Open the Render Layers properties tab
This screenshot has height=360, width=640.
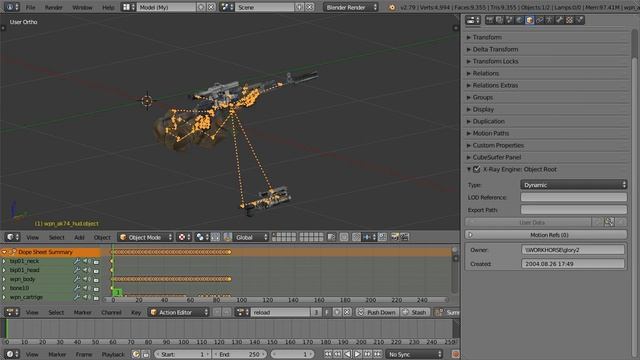click(499, 20)
